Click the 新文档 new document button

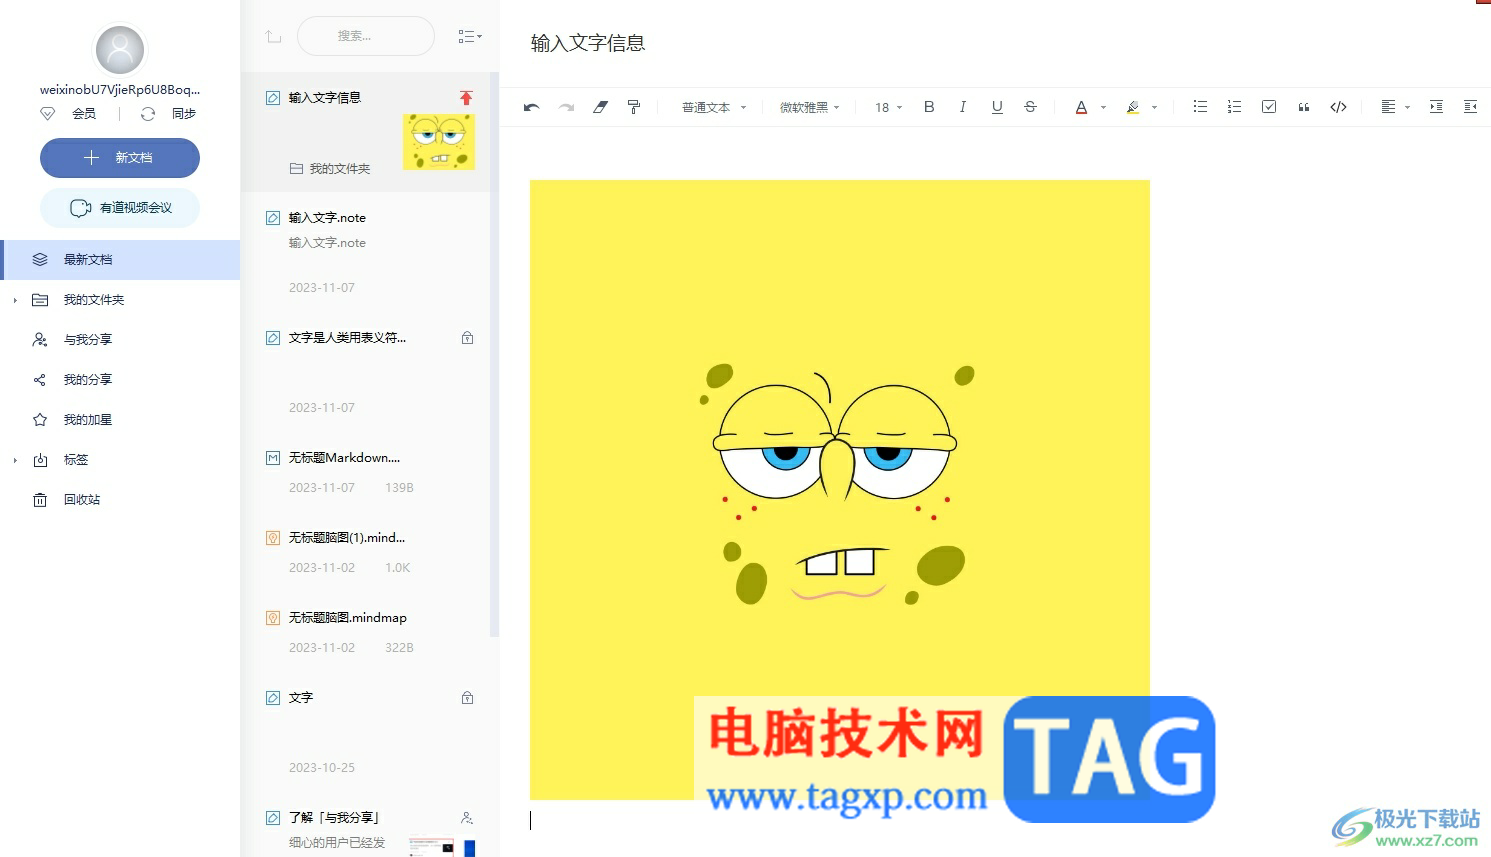pos(120,158)
